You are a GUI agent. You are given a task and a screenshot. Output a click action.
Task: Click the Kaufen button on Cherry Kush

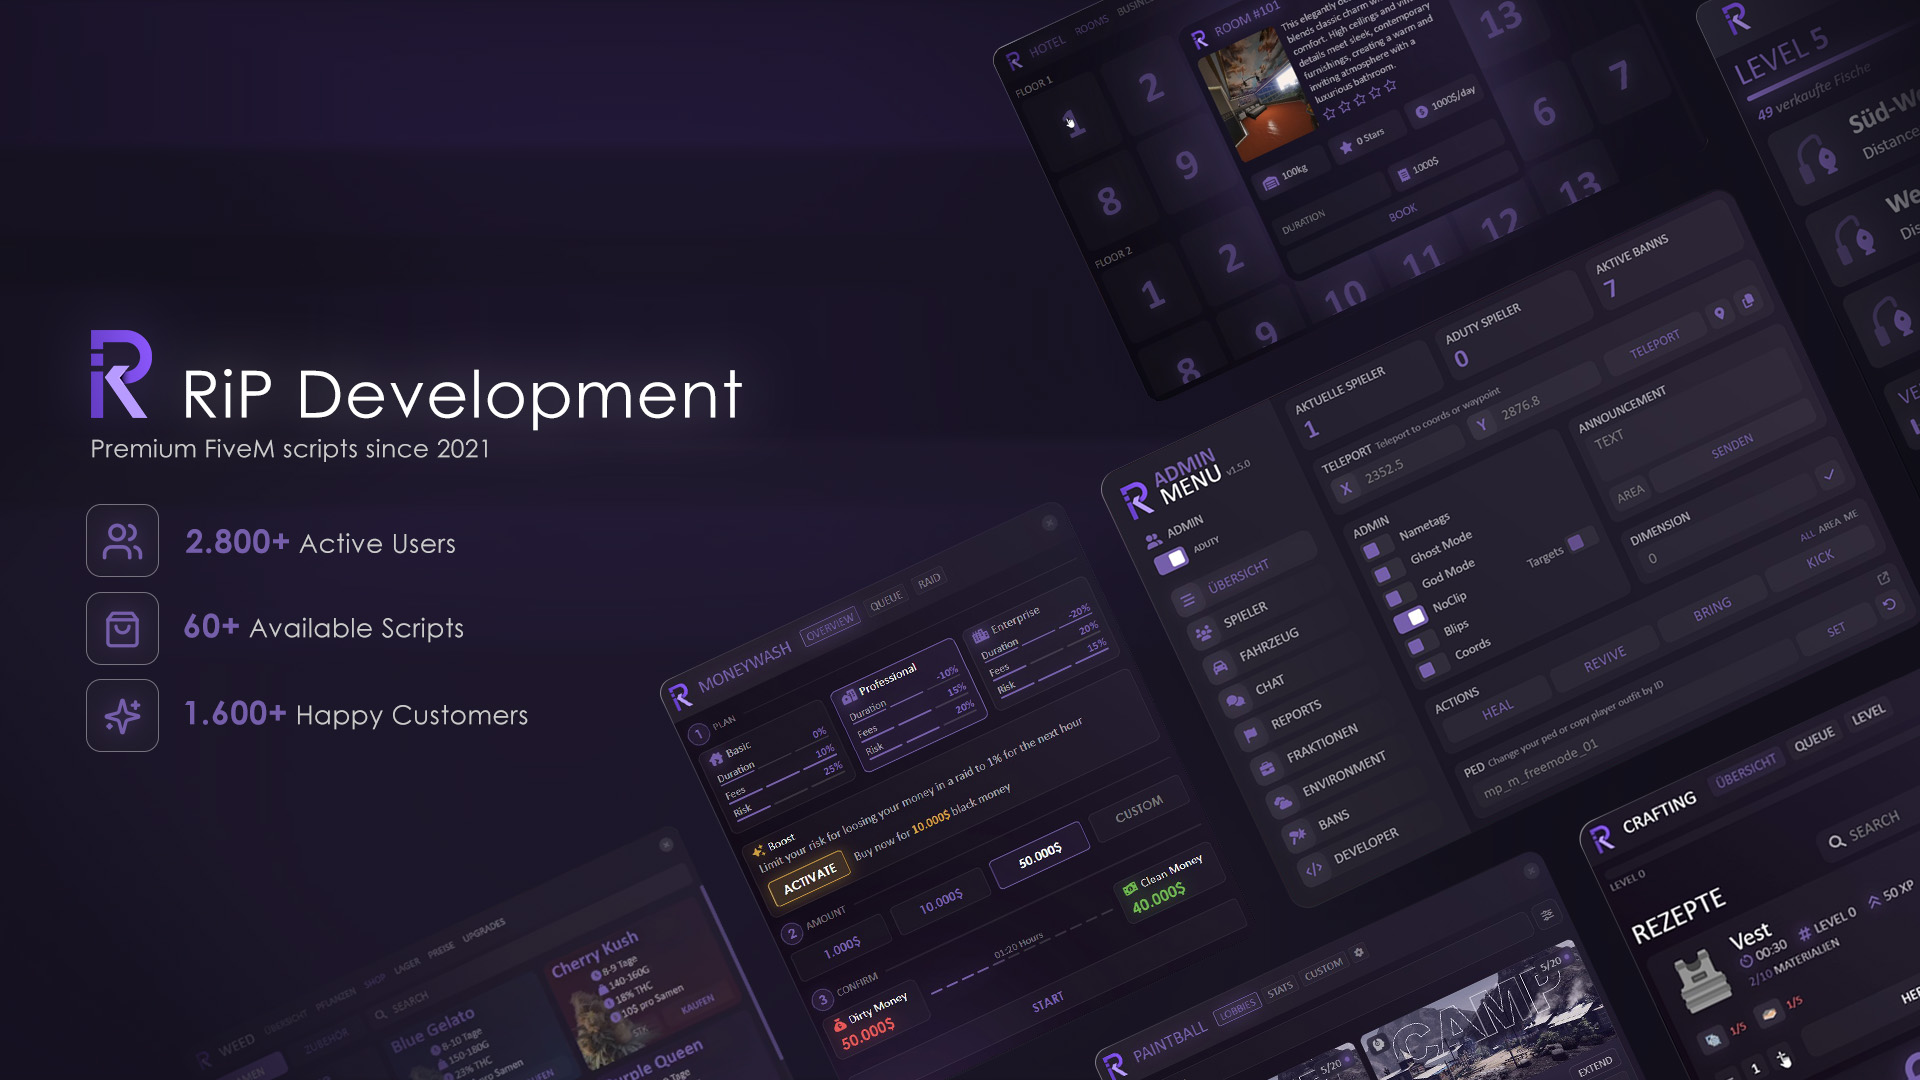(697, 1003)
